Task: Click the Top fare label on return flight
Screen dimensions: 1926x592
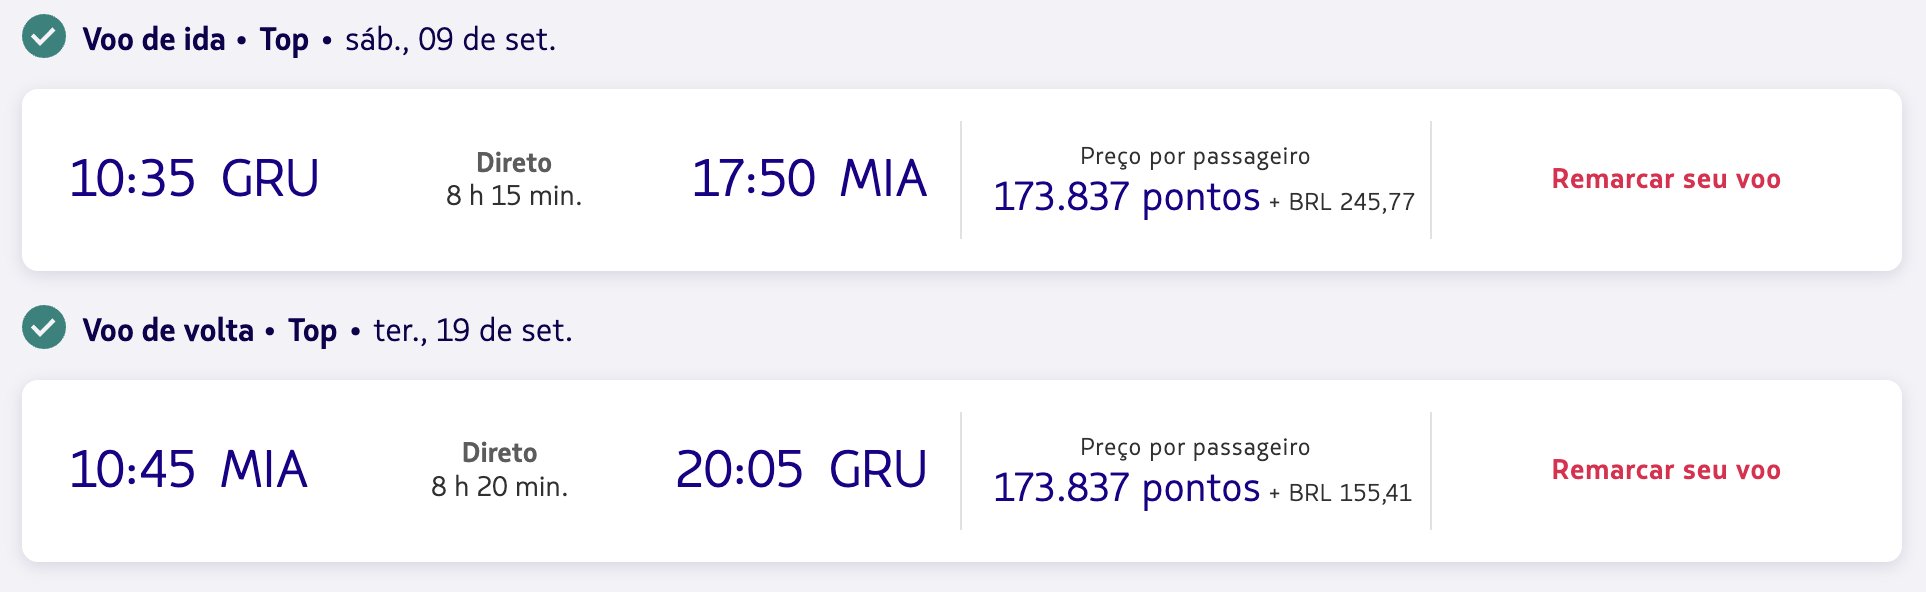Action: tap(312, 331)
